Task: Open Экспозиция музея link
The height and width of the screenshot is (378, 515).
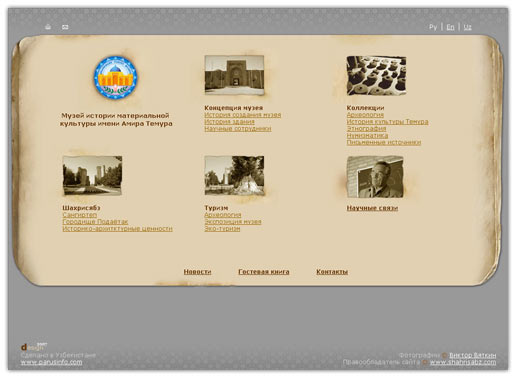Action: click(233, 222)
